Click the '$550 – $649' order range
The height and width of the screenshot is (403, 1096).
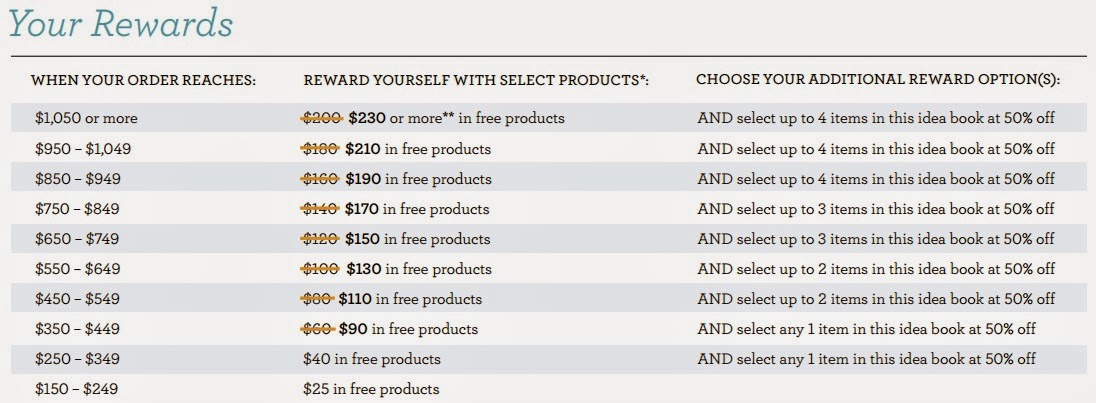[x=78, y=269]
